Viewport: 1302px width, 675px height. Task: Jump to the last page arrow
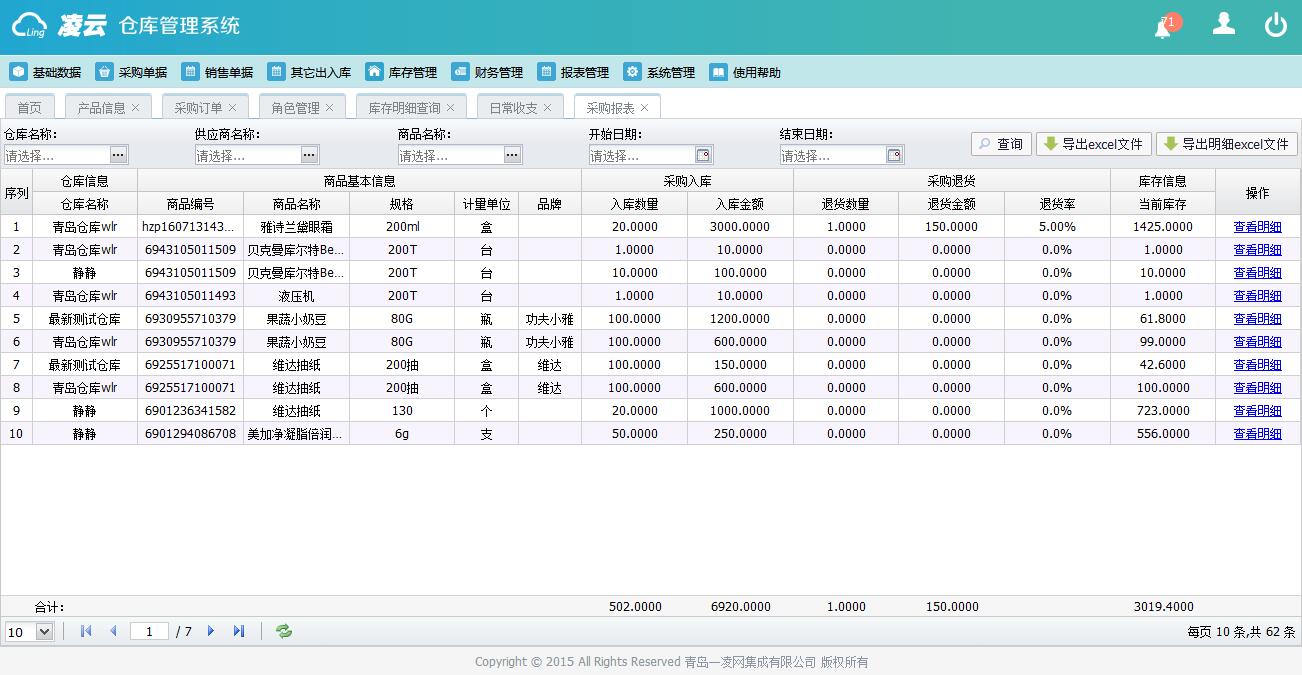(x=239, y=631)
